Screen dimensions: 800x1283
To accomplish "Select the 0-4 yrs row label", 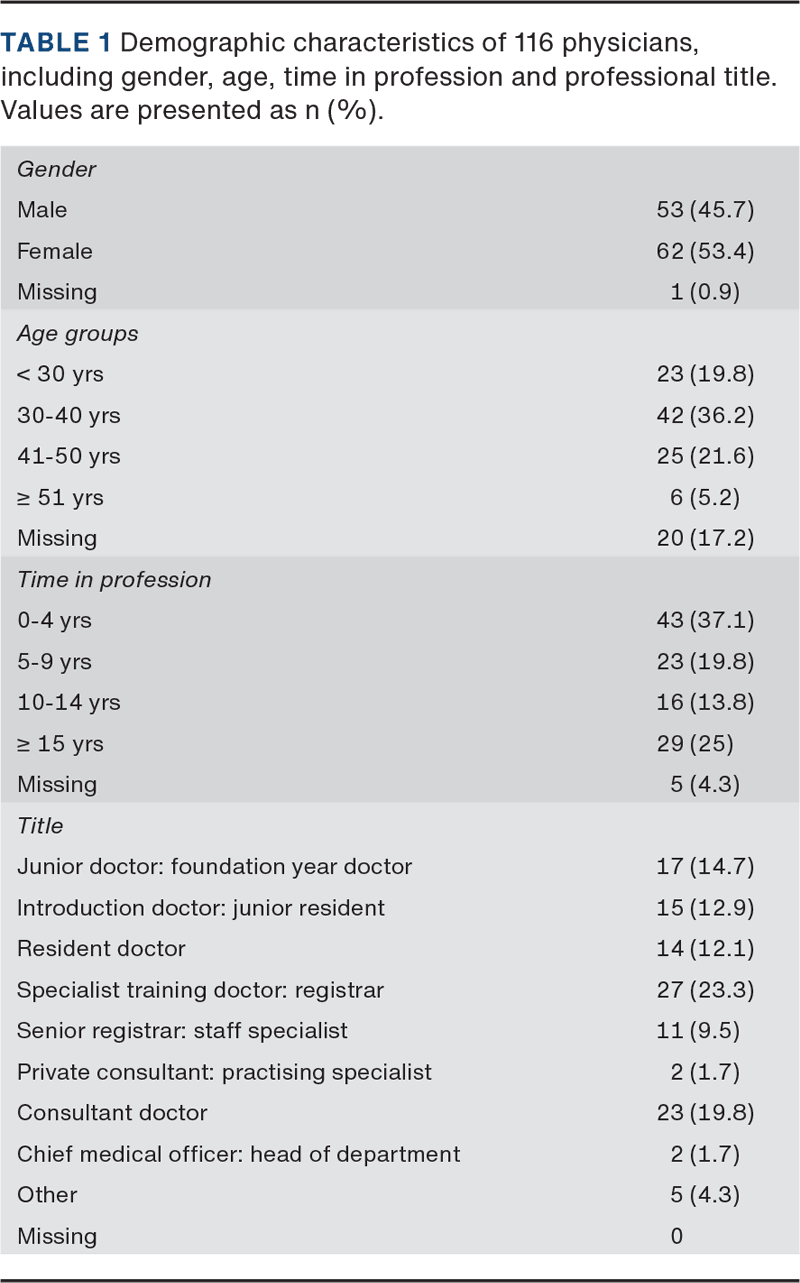I will point(54,620).
